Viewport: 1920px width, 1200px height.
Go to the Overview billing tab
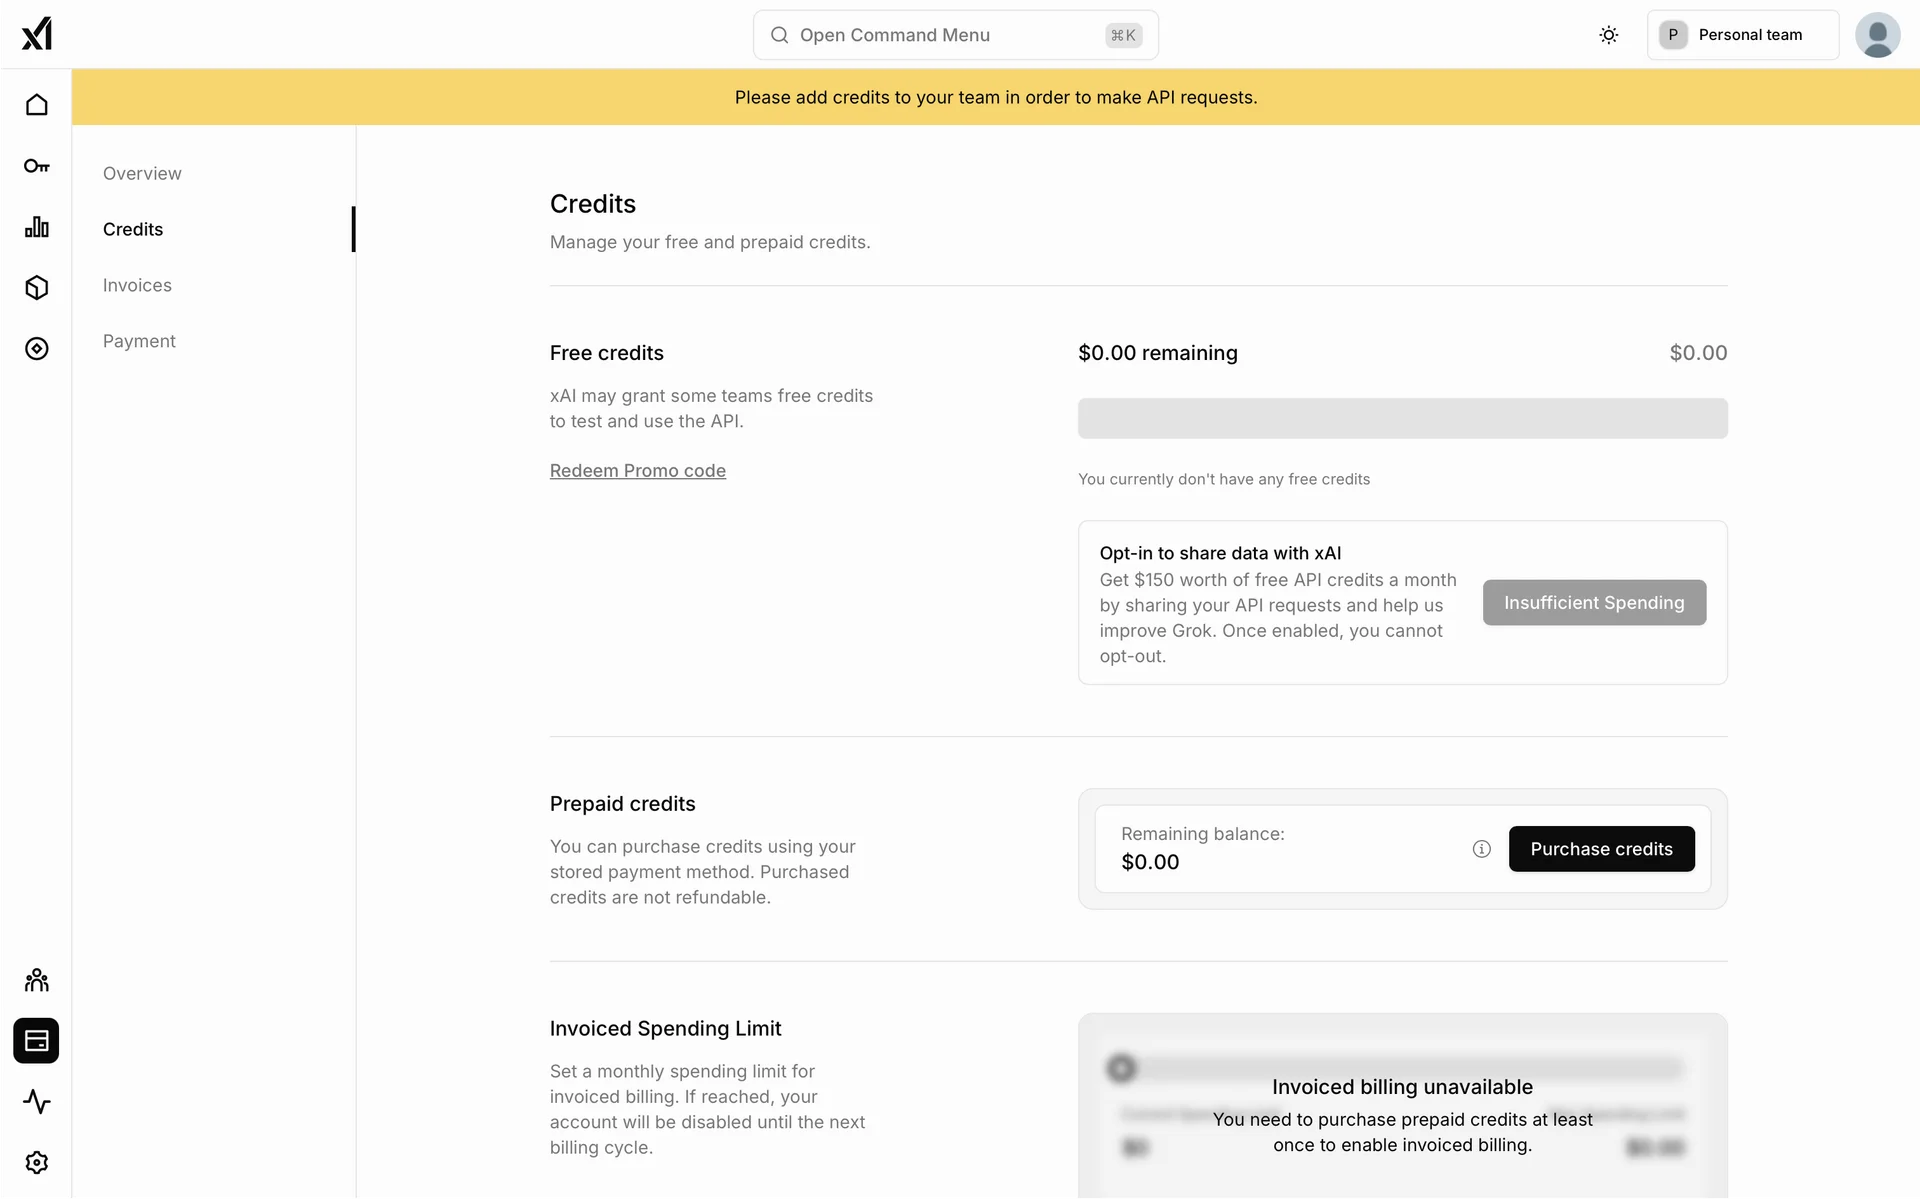142,174
